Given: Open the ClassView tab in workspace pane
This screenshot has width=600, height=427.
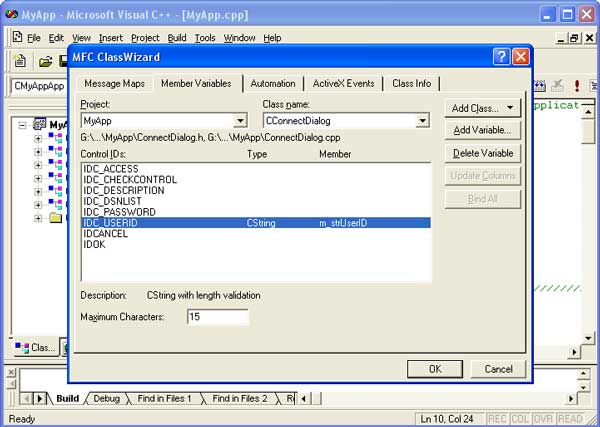Looking at the screenshot, I should click(x=36, y=348).
